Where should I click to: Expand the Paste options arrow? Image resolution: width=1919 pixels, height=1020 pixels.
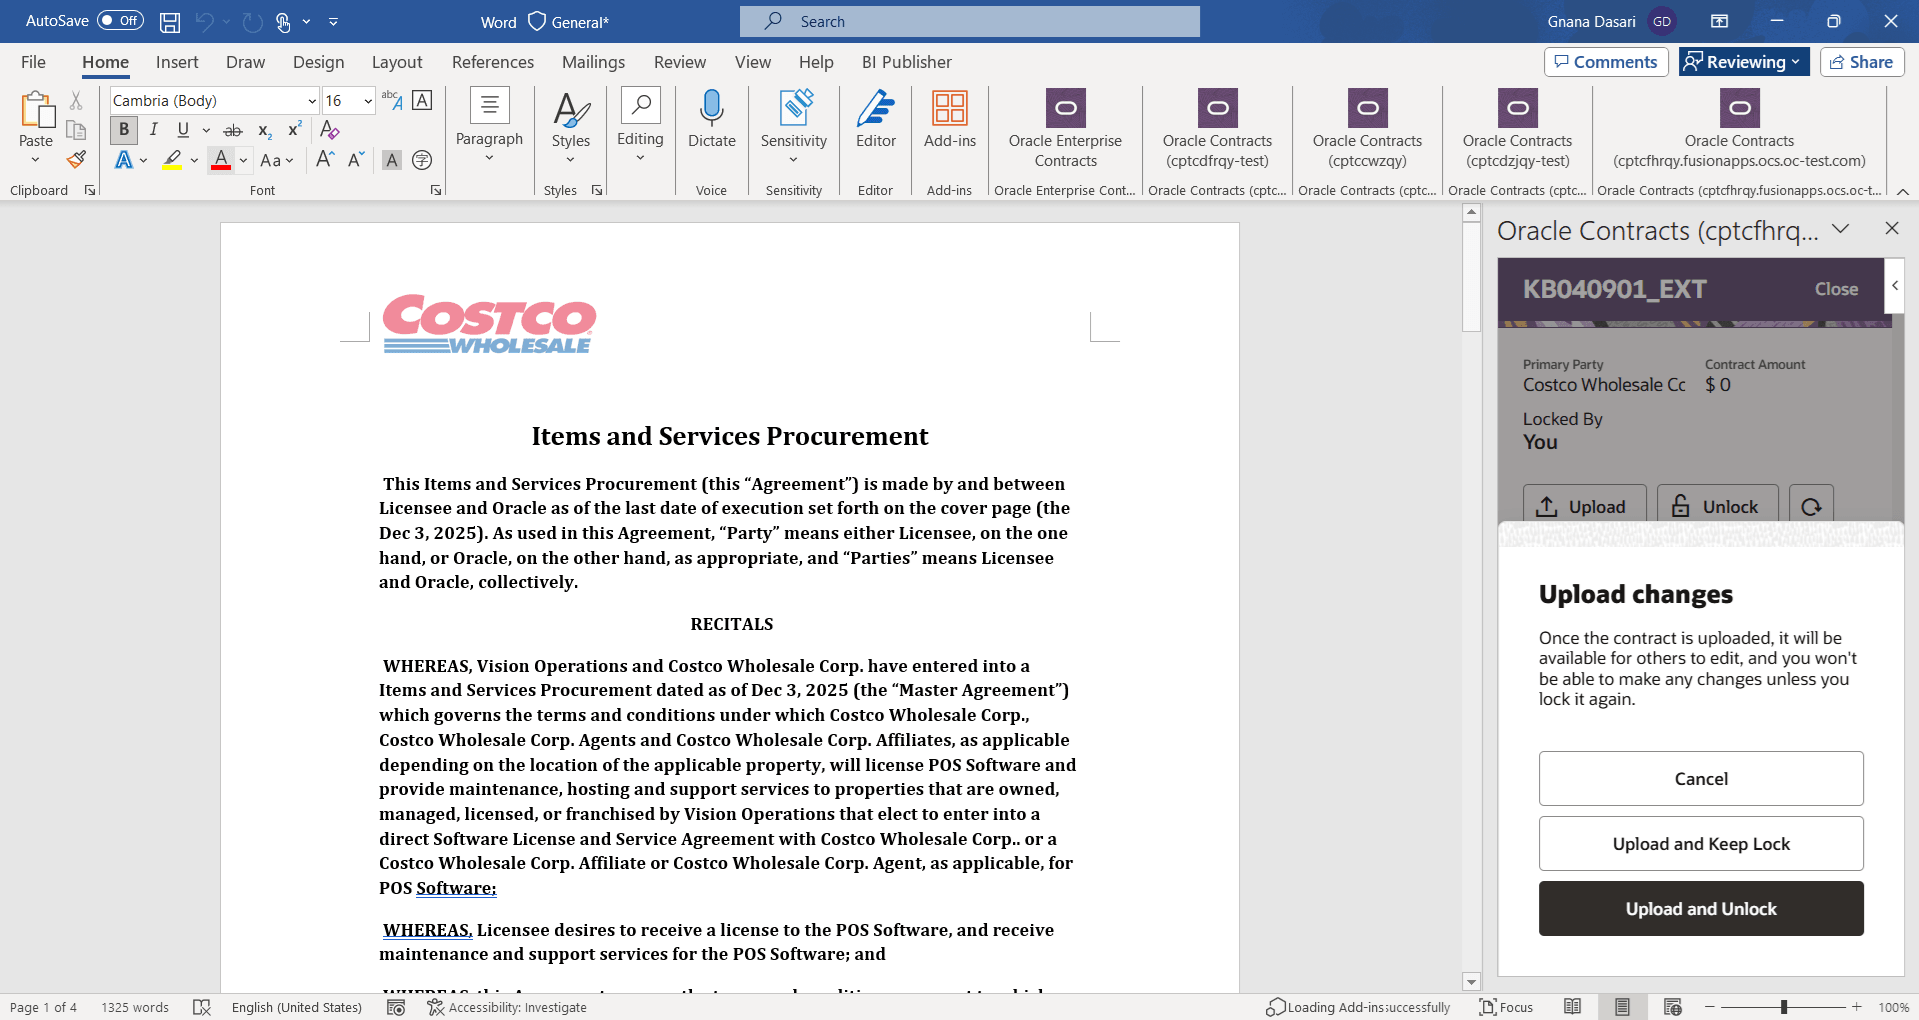[36, 160]
